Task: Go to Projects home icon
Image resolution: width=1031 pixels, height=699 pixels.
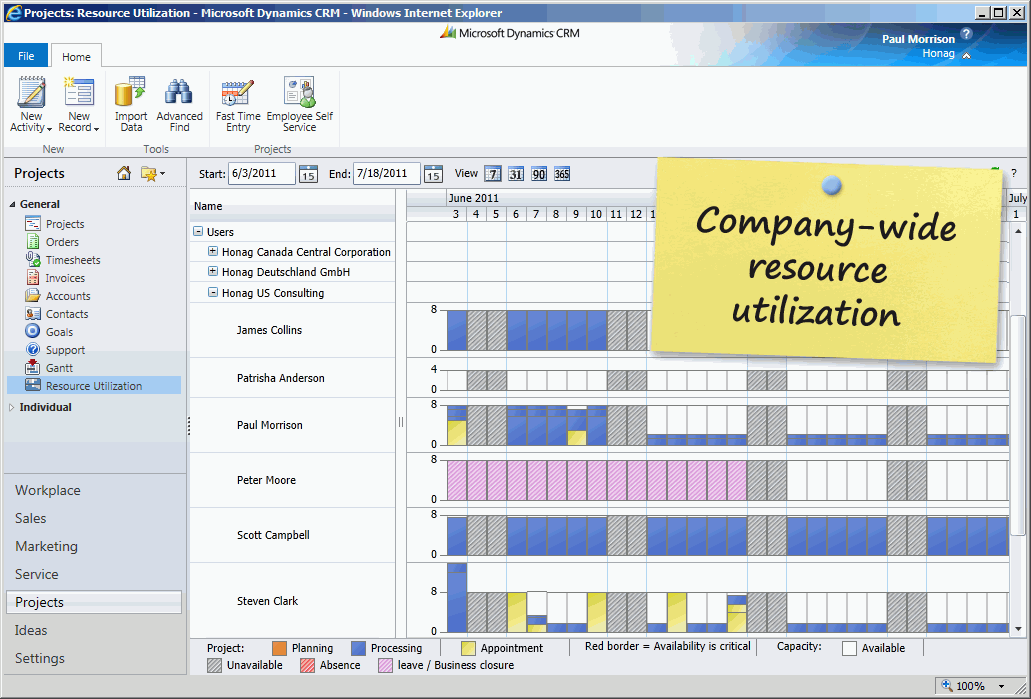Action: [x=124, y=174]
